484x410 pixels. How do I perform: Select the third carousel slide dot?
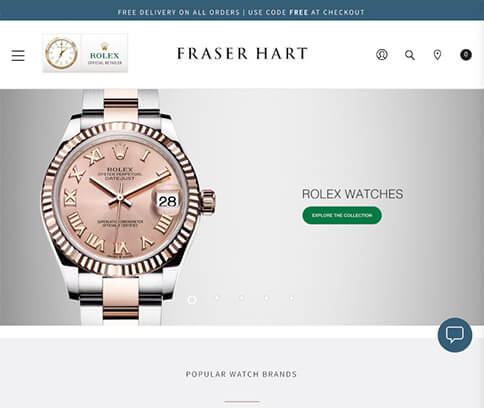click(242, 298)
